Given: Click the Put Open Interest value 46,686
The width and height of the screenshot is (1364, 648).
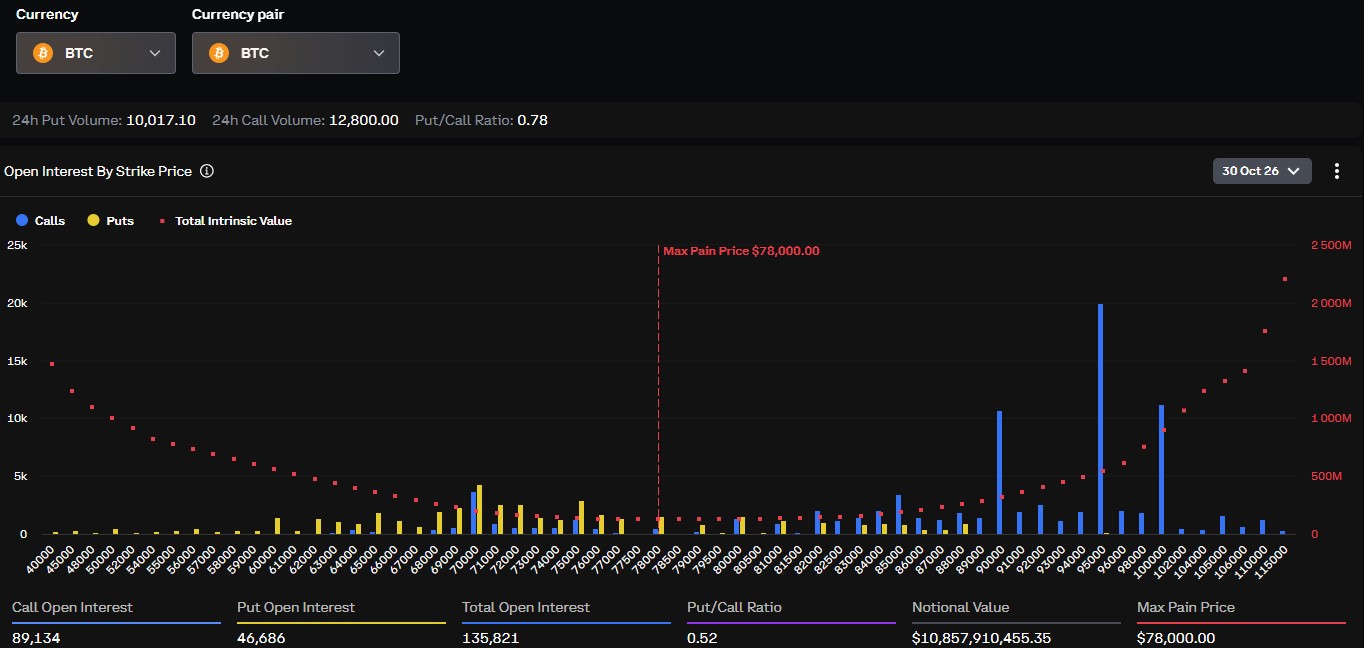Looking at the screenshot, I should click(262, 638).
